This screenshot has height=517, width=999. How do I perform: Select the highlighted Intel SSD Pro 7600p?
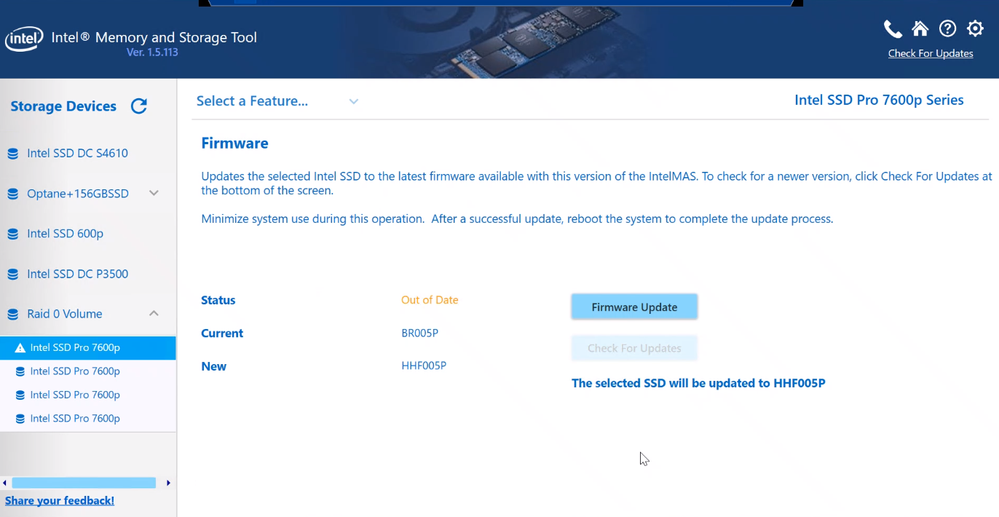coord(88,347)
